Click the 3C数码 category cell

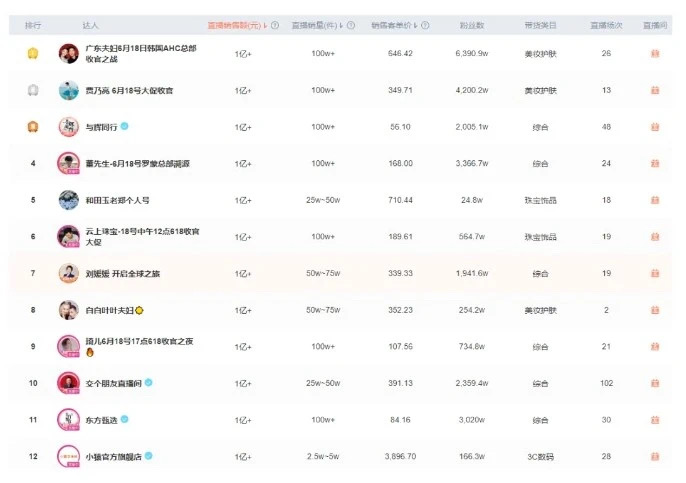tap(540, 457)
